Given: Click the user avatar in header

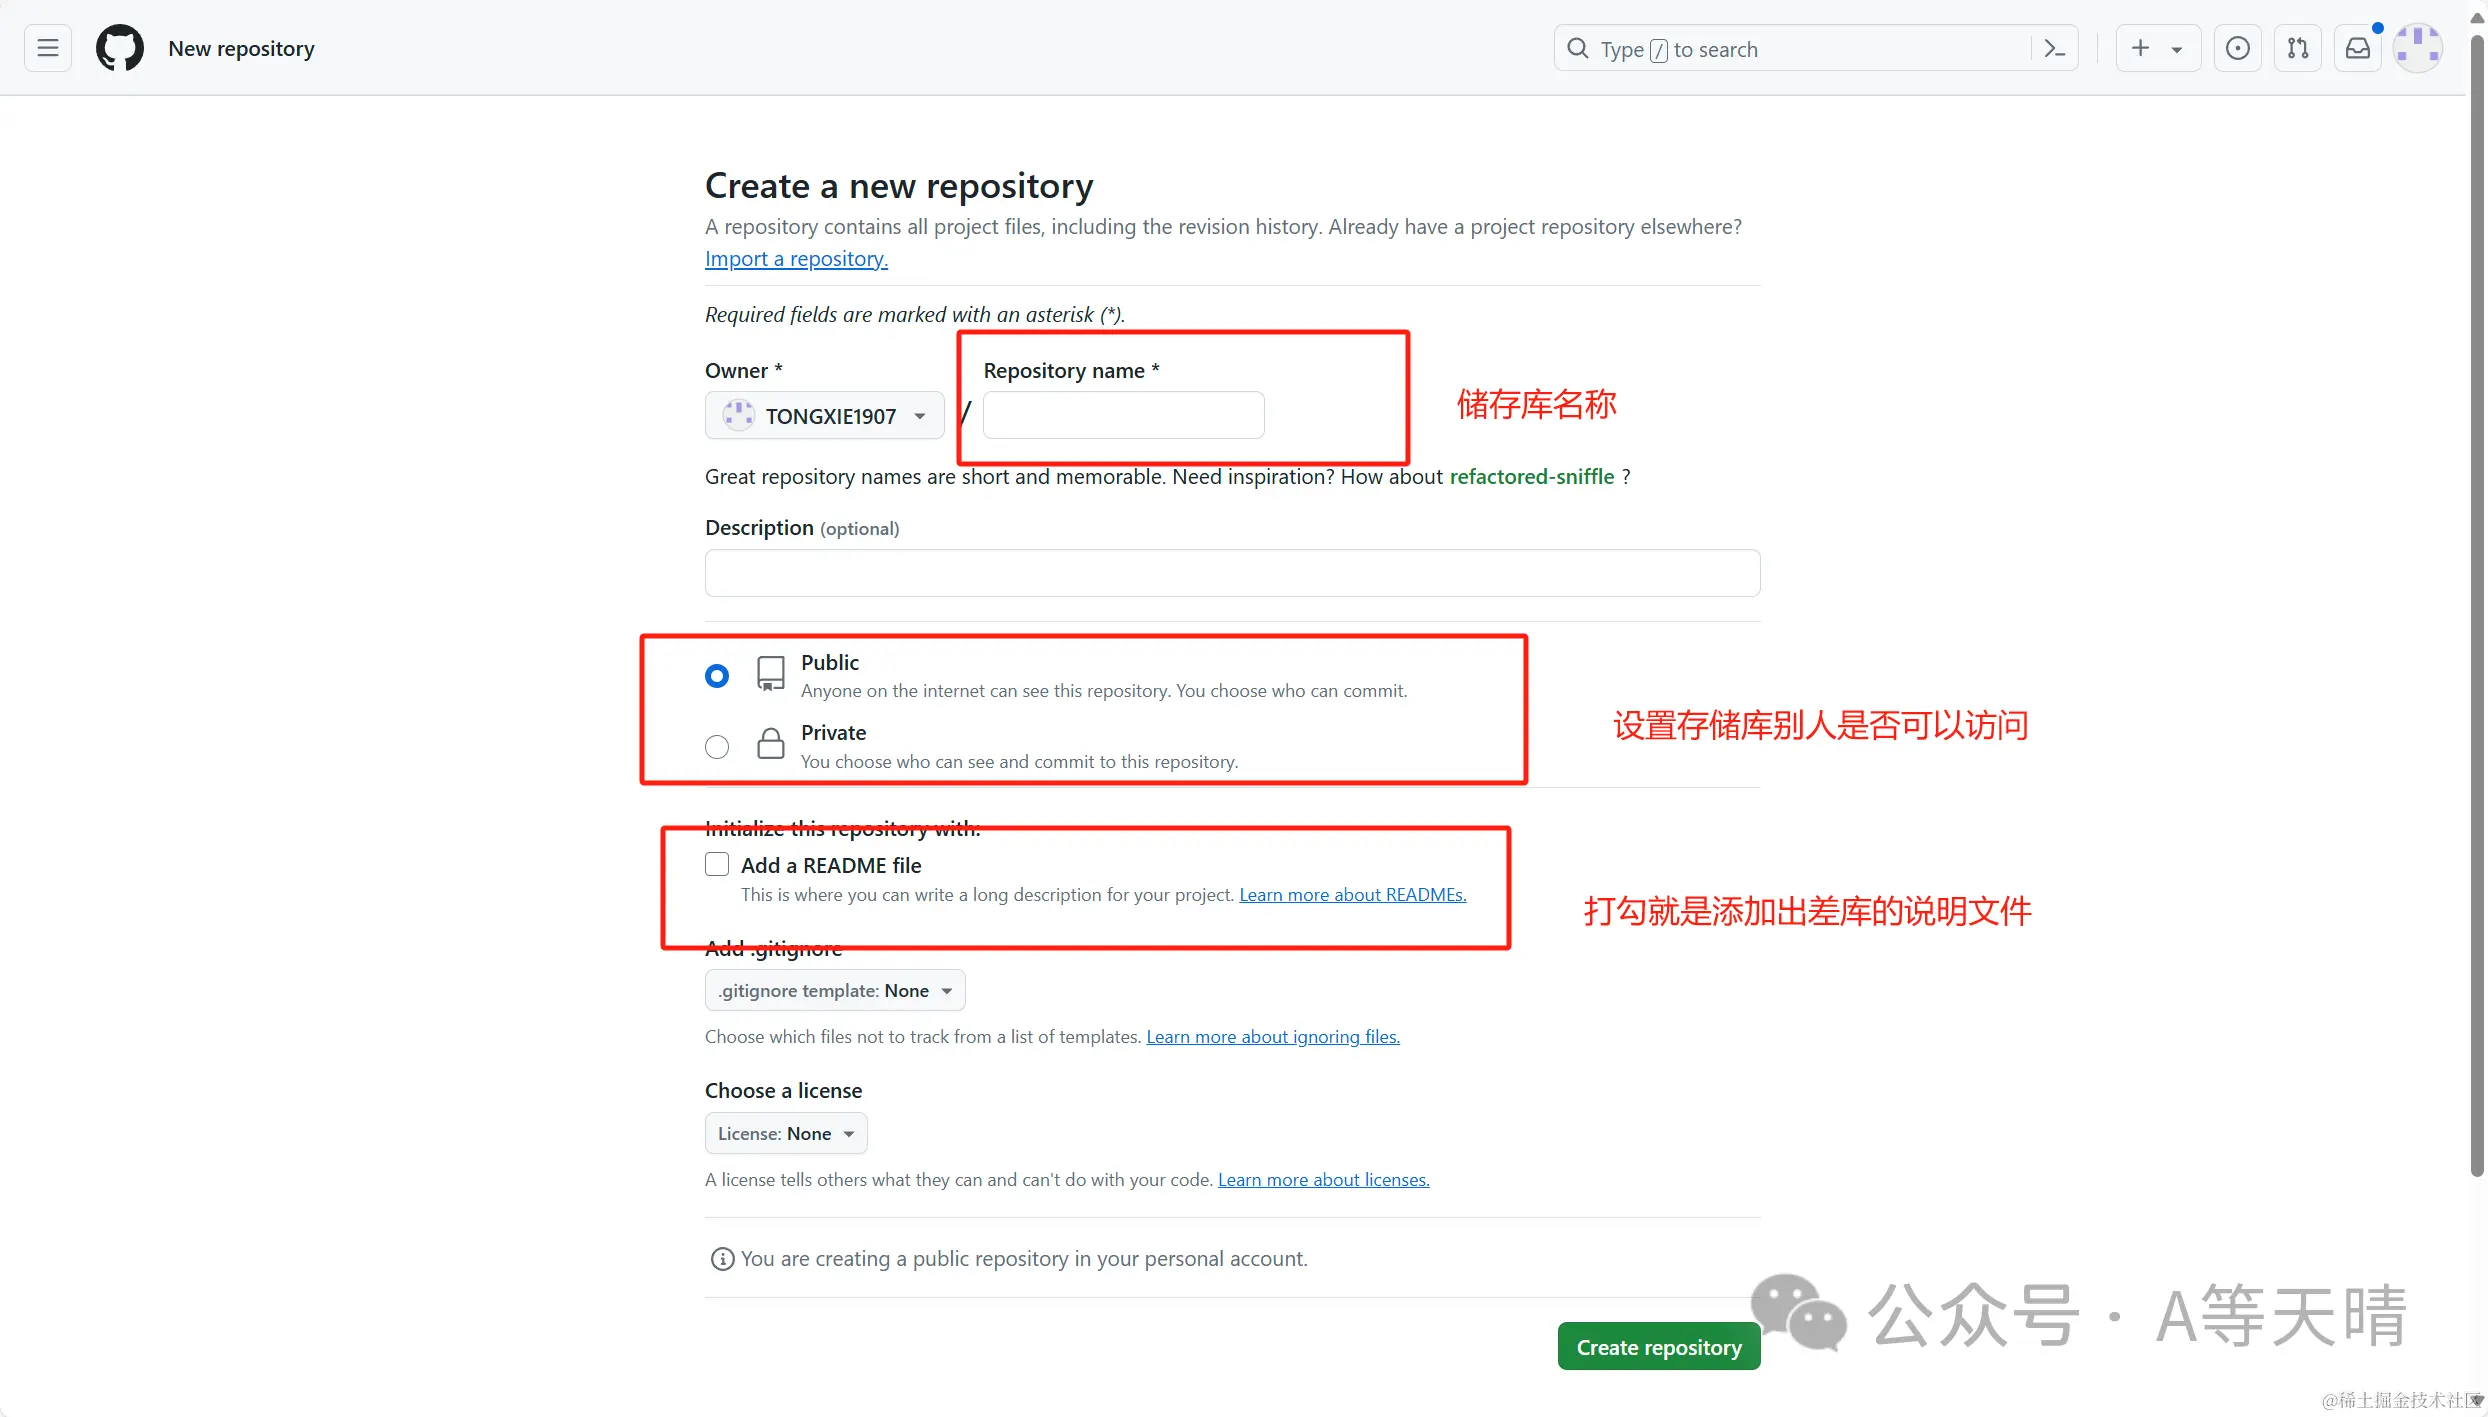Looking at the screenshot, I should (x=2417, y=48).
